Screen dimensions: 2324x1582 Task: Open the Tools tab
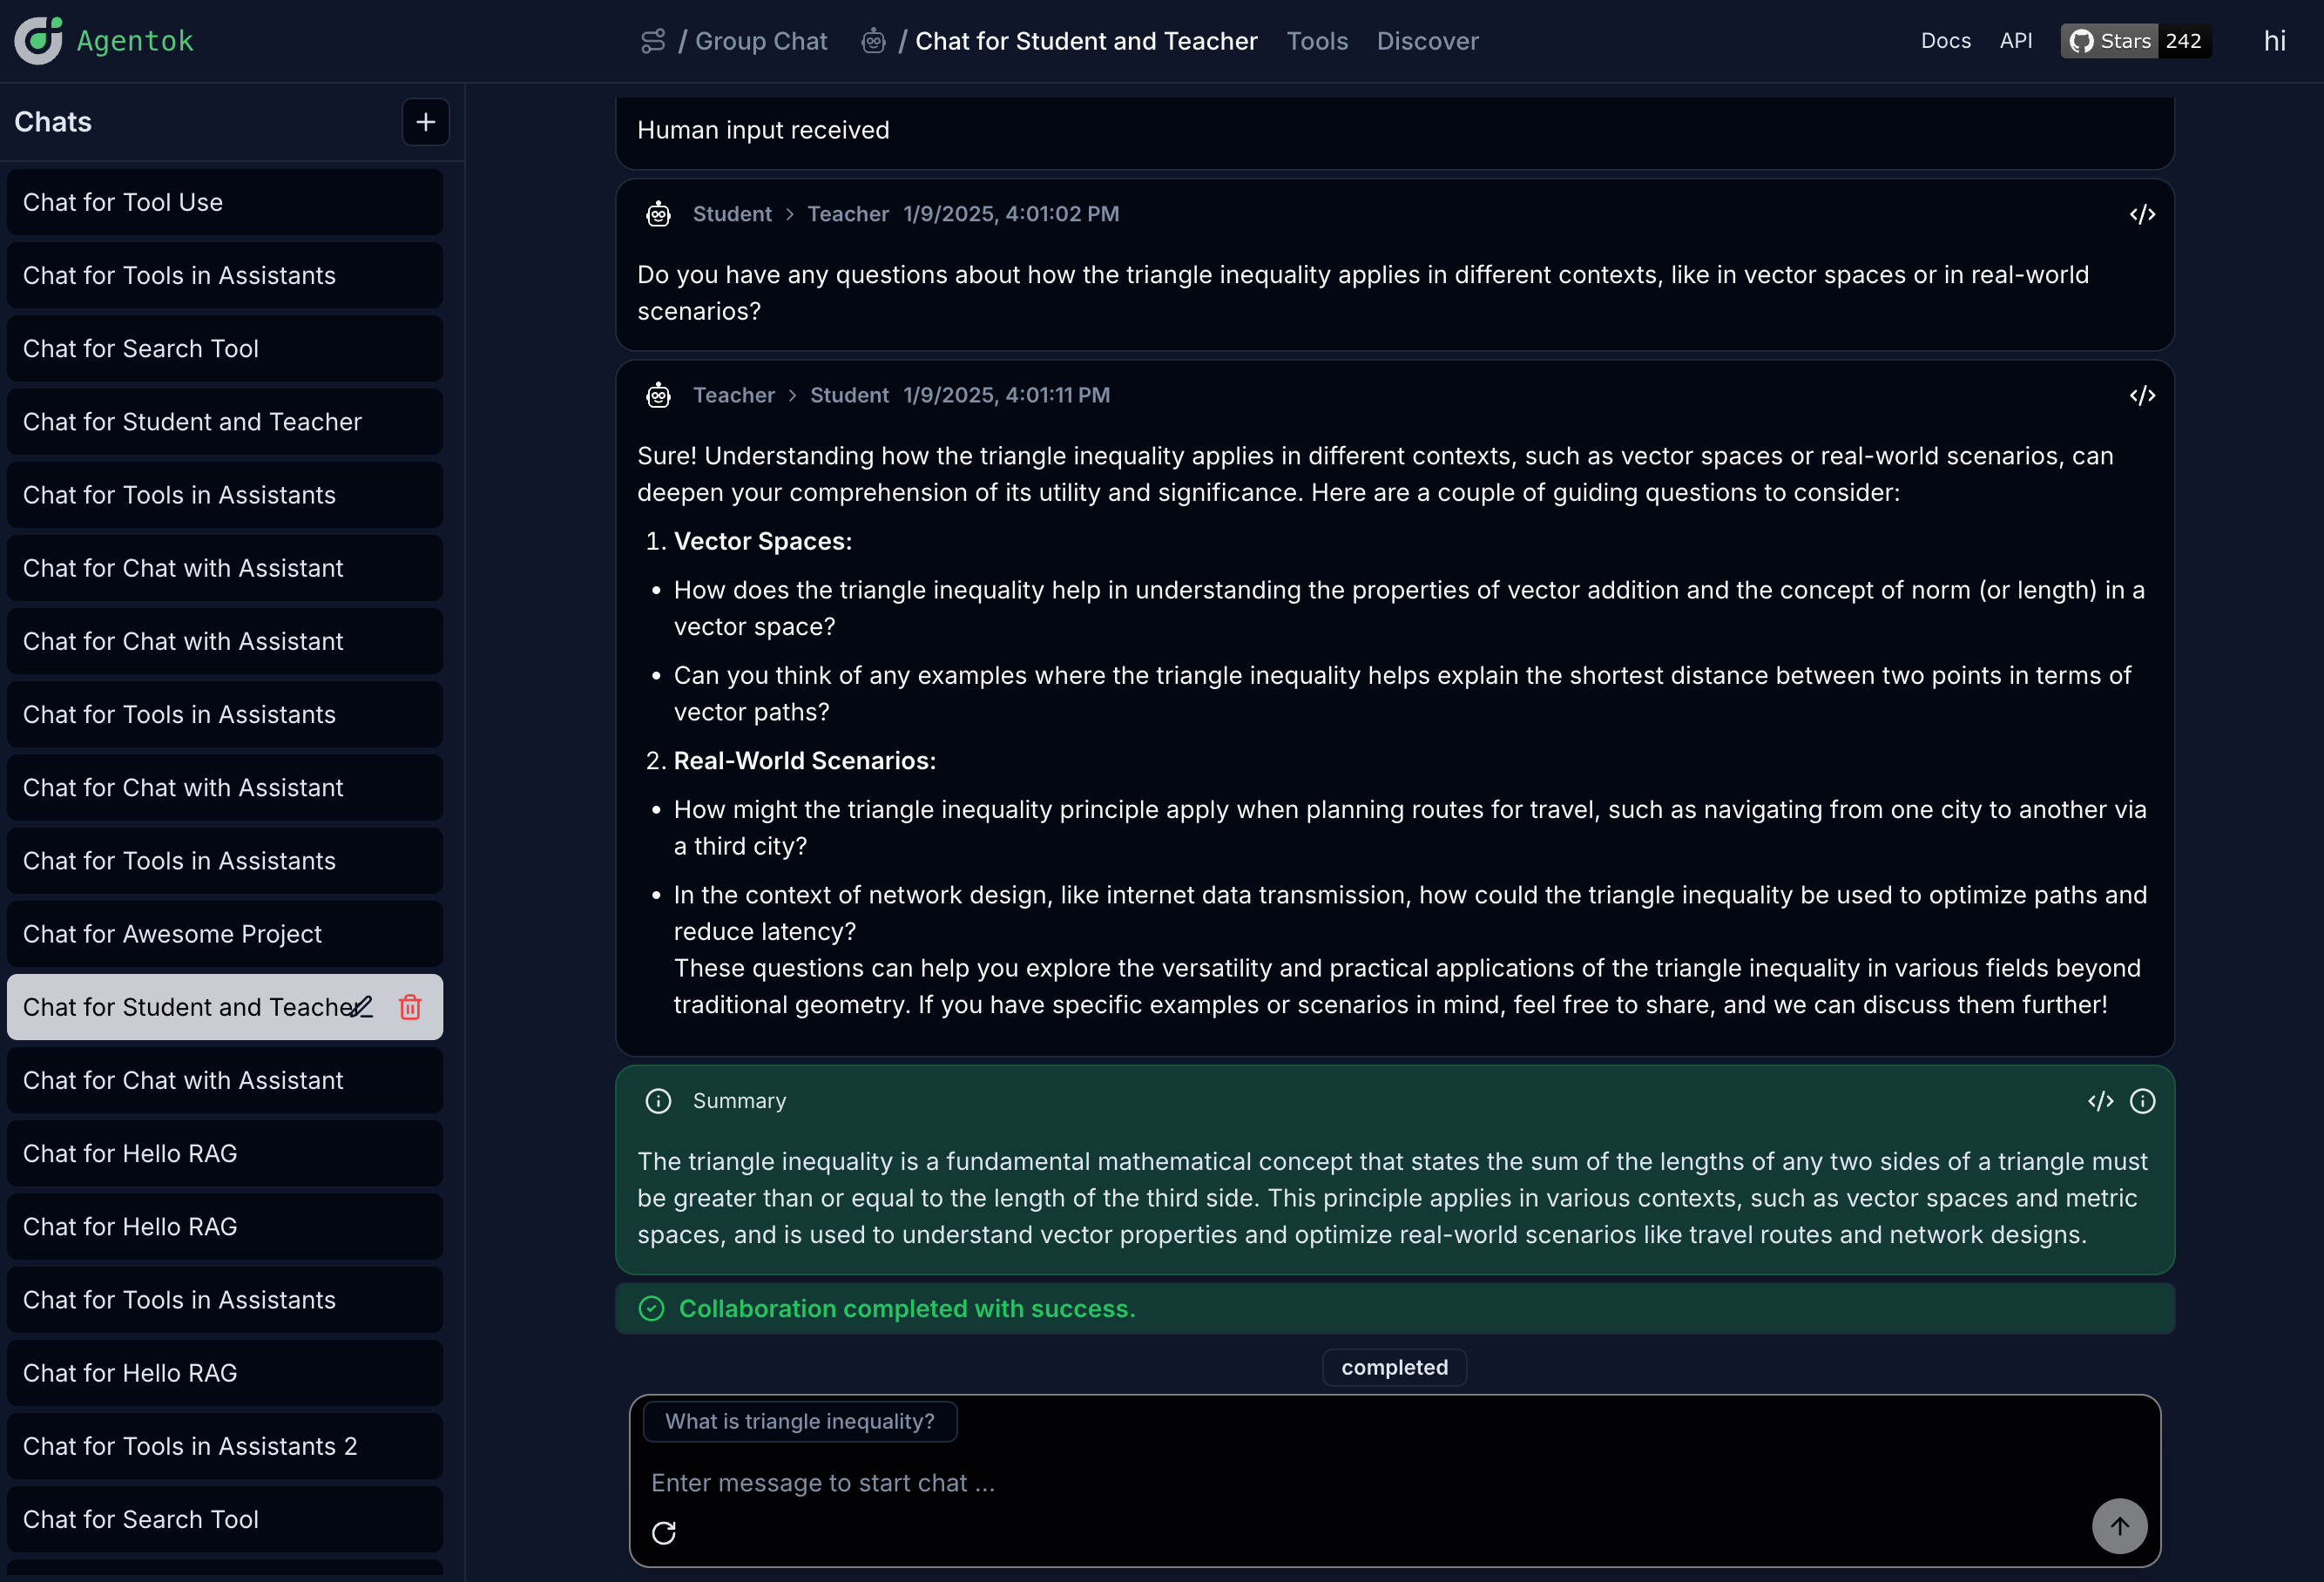tap(1316, 41)
